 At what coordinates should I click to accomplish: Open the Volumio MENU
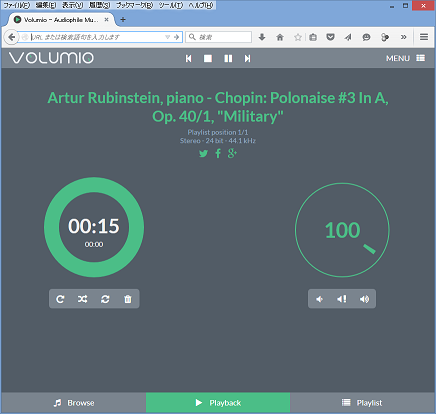coord(405,58)
